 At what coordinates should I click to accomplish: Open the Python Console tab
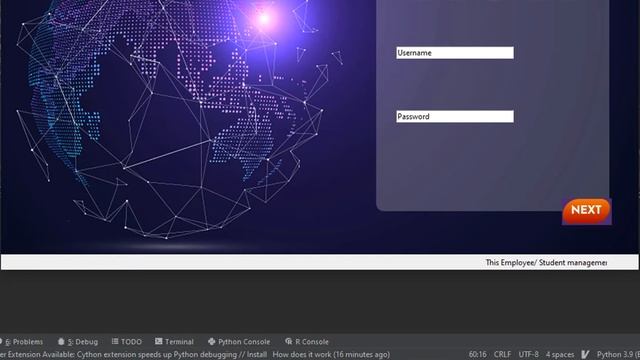click(x=239, y=342)
